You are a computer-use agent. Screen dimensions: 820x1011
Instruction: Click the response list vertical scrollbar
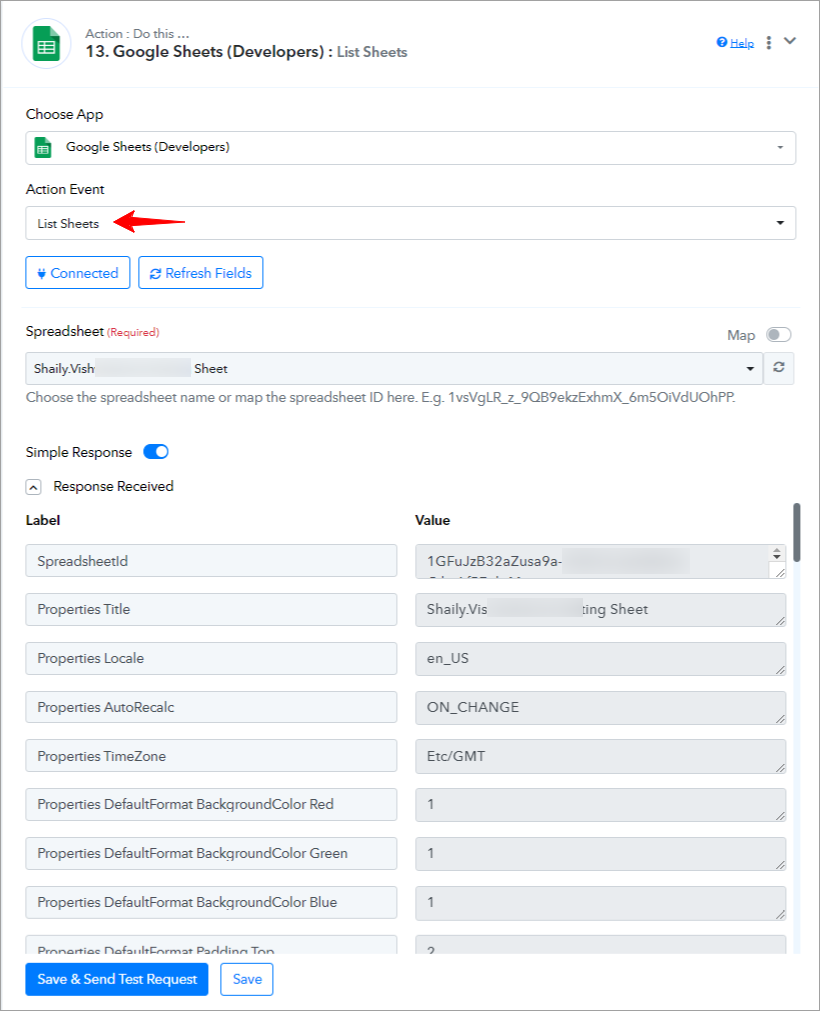pos(797,533)
